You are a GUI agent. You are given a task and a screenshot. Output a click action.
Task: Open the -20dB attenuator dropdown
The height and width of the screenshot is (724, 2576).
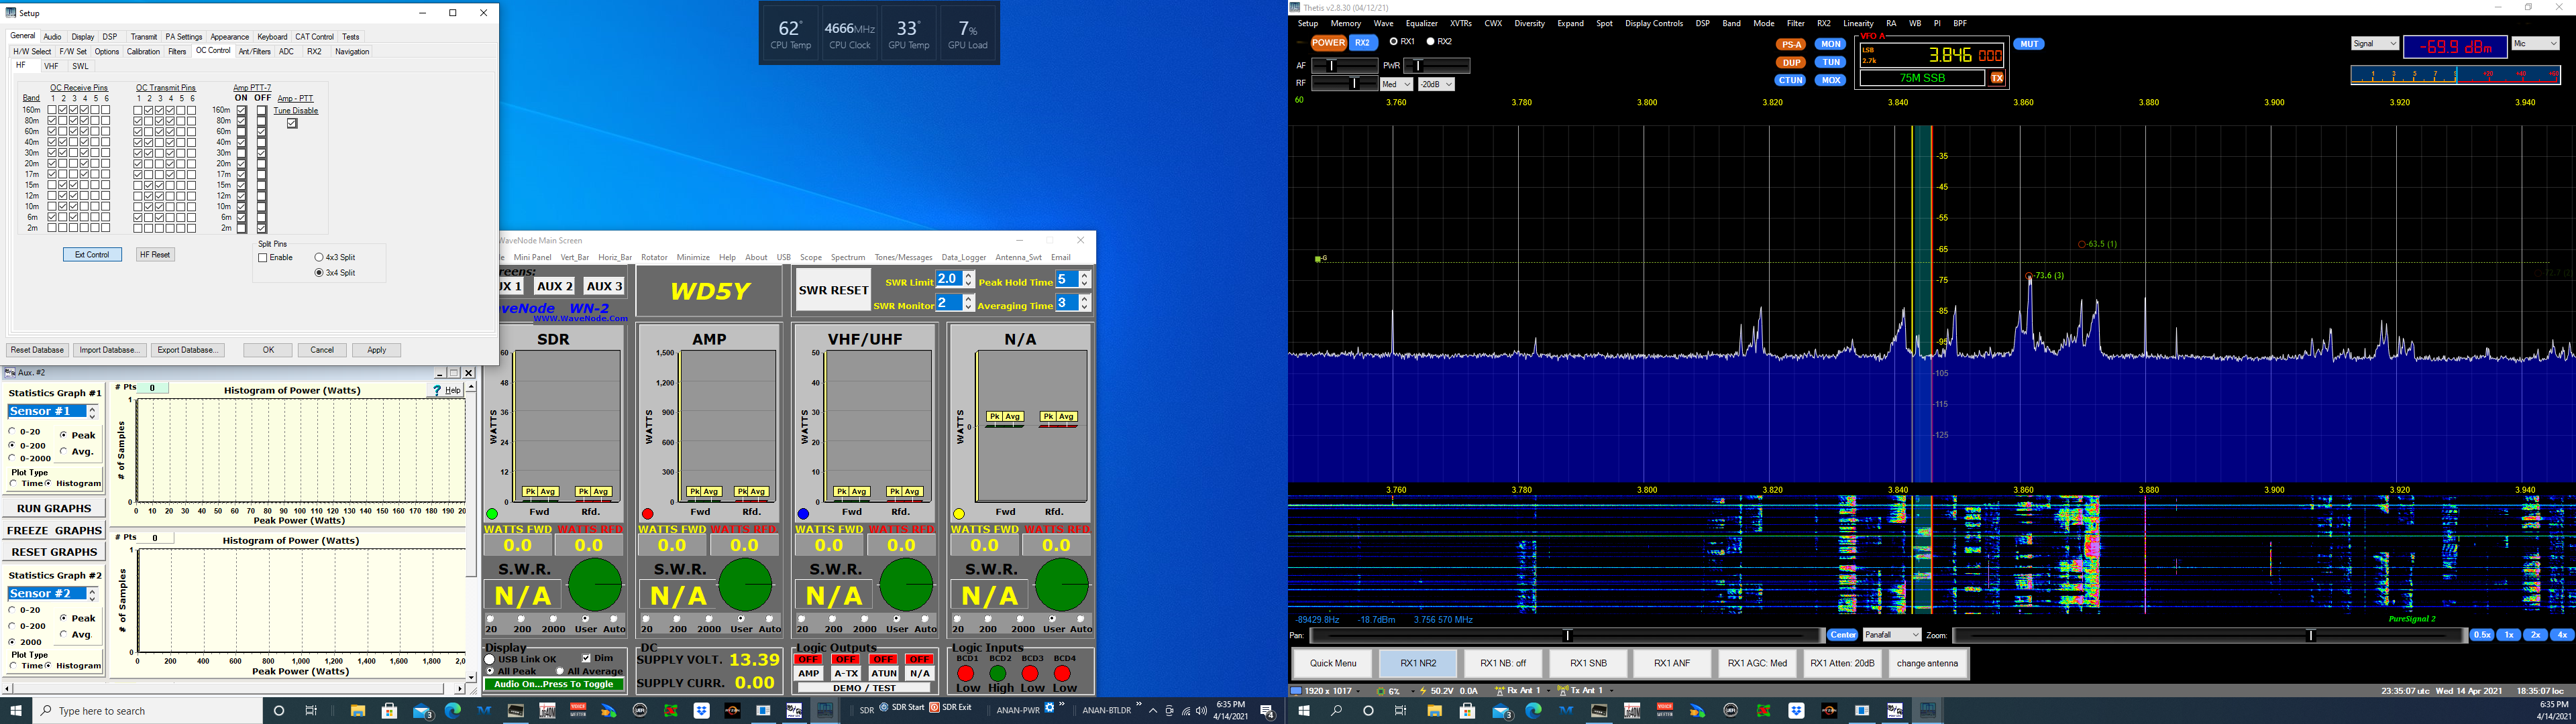coord(1436,85)
